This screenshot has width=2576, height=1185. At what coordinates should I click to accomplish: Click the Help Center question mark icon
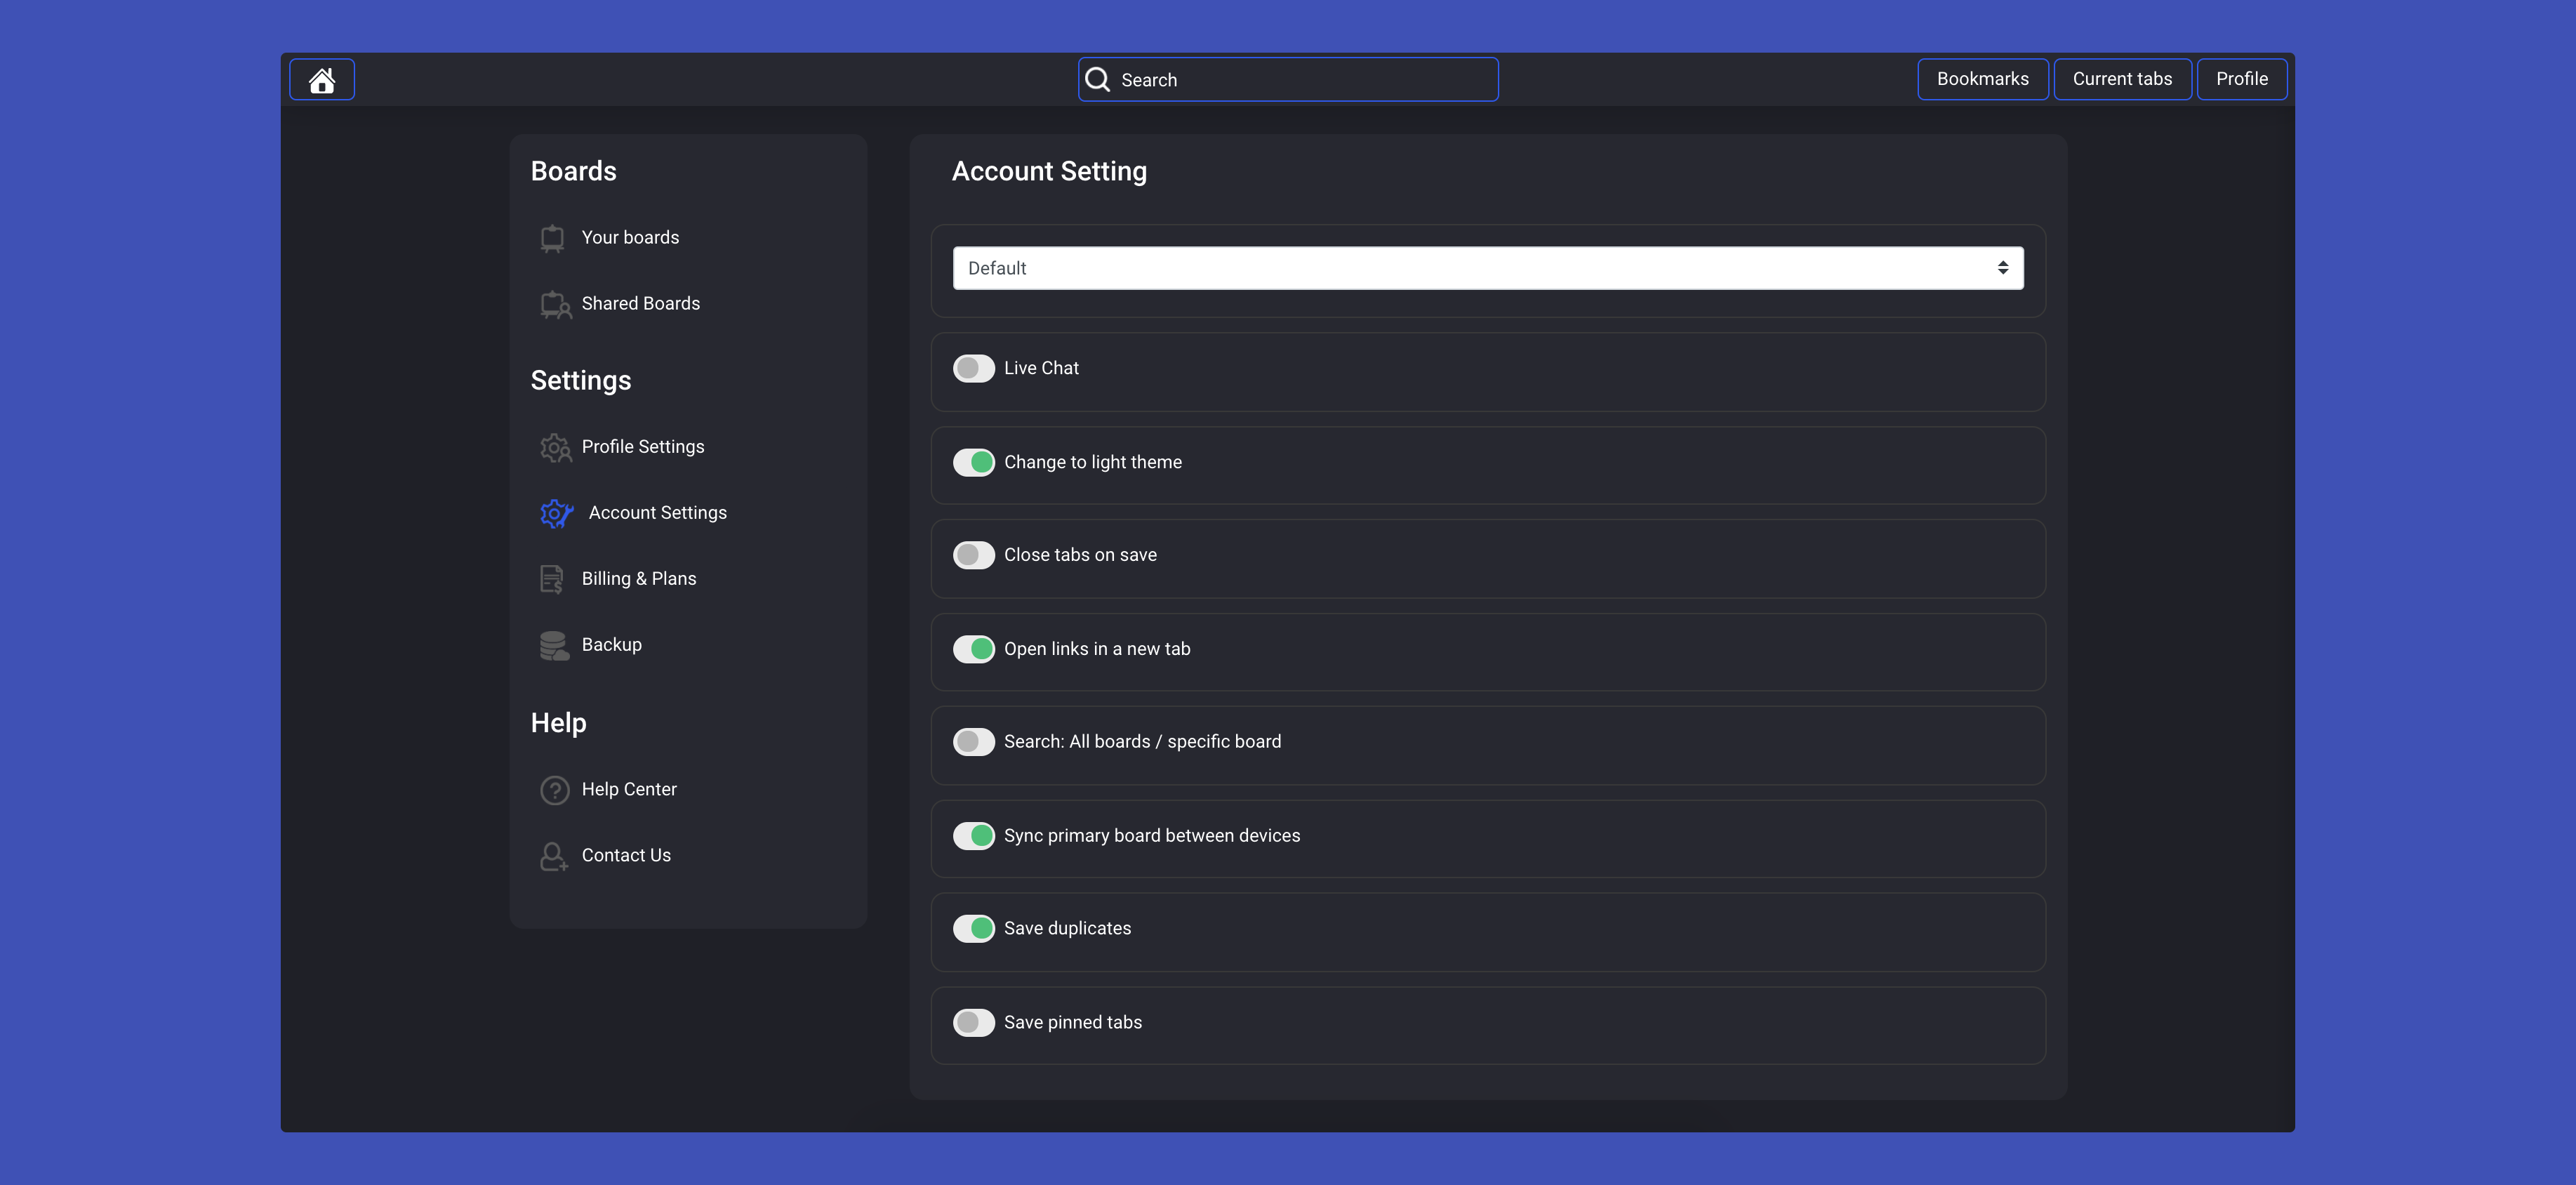click(554, 790)
